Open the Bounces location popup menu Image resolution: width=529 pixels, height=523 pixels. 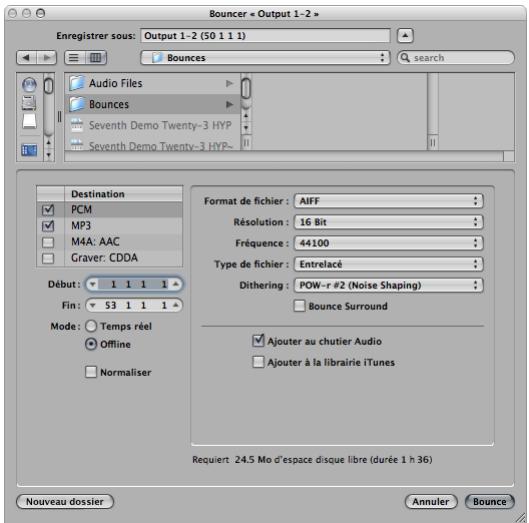click(265, 58)
